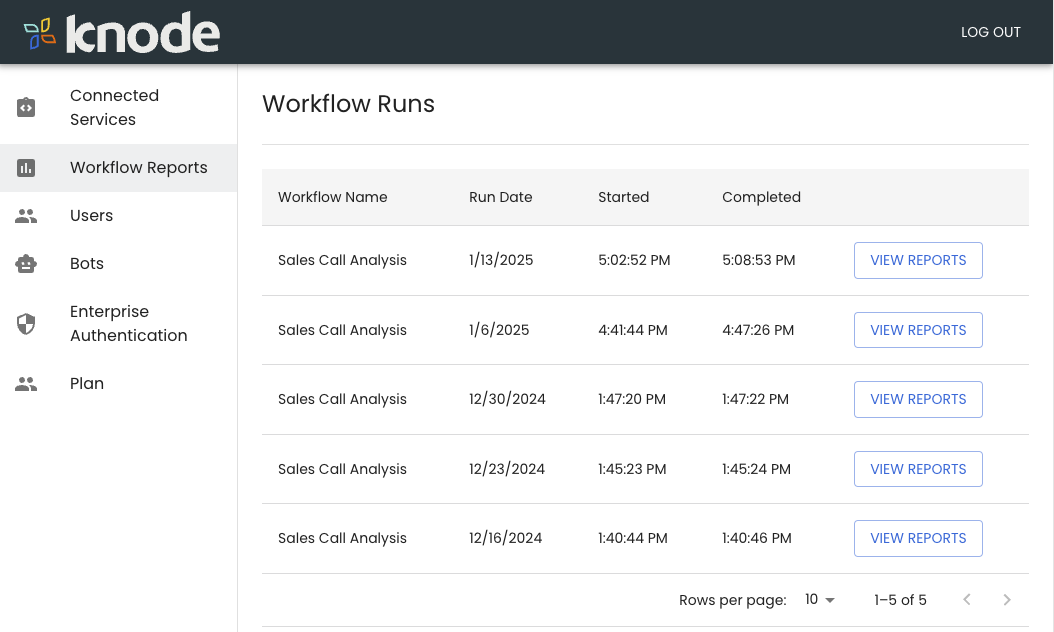This screenshot has width=1054, height=632.
Task: Select Enterprise Authentication in sidebar
Action: 128,324
